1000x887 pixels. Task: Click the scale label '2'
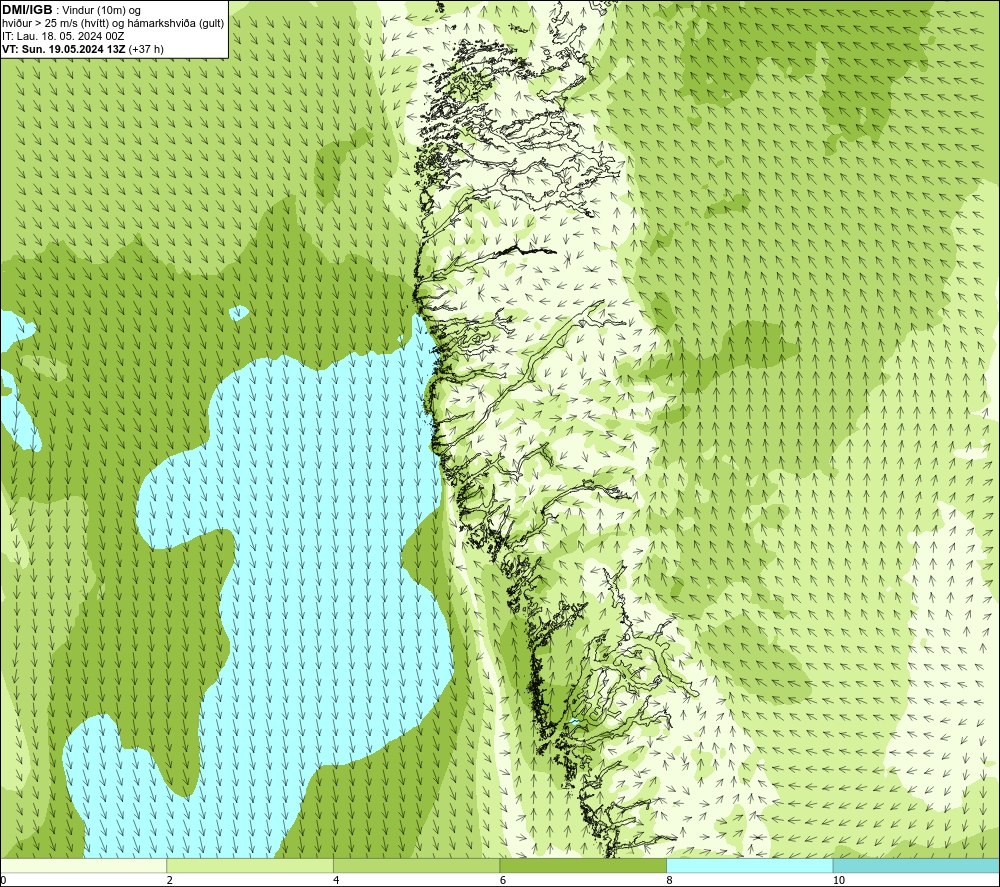[x=170, y=880]
